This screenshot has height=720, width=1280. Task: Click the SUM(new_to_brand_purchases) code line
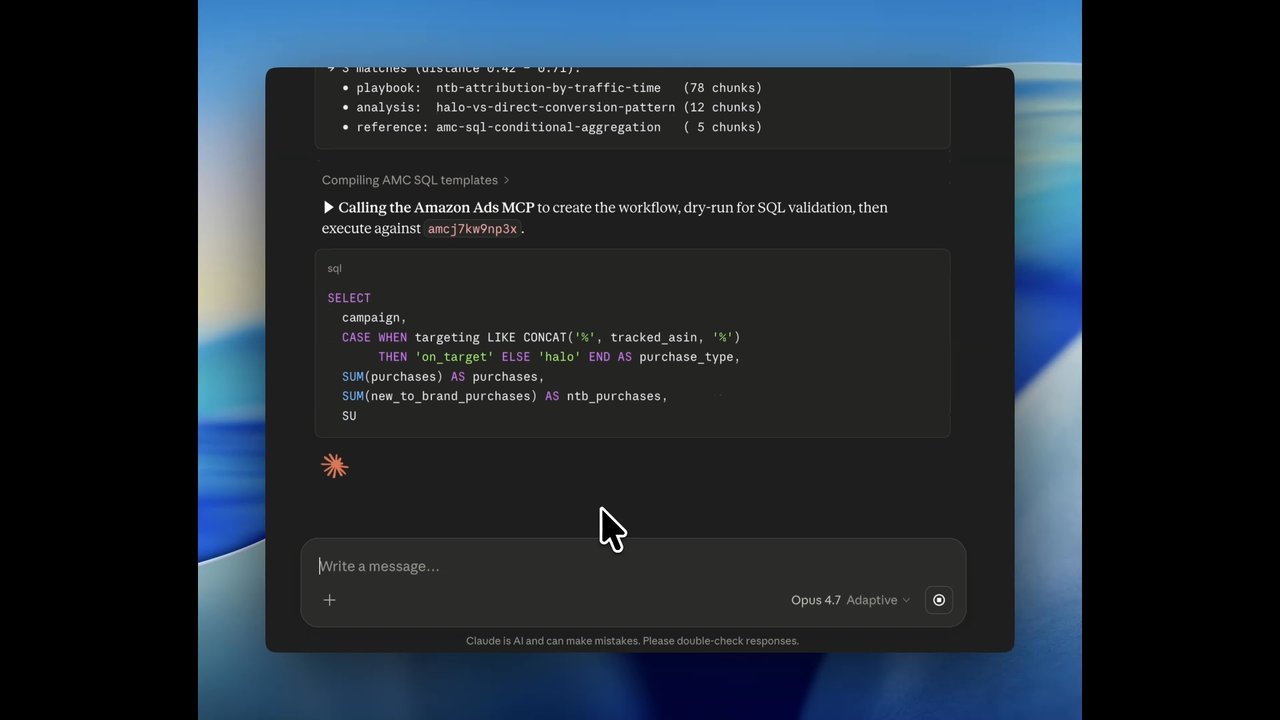[504, 396]
